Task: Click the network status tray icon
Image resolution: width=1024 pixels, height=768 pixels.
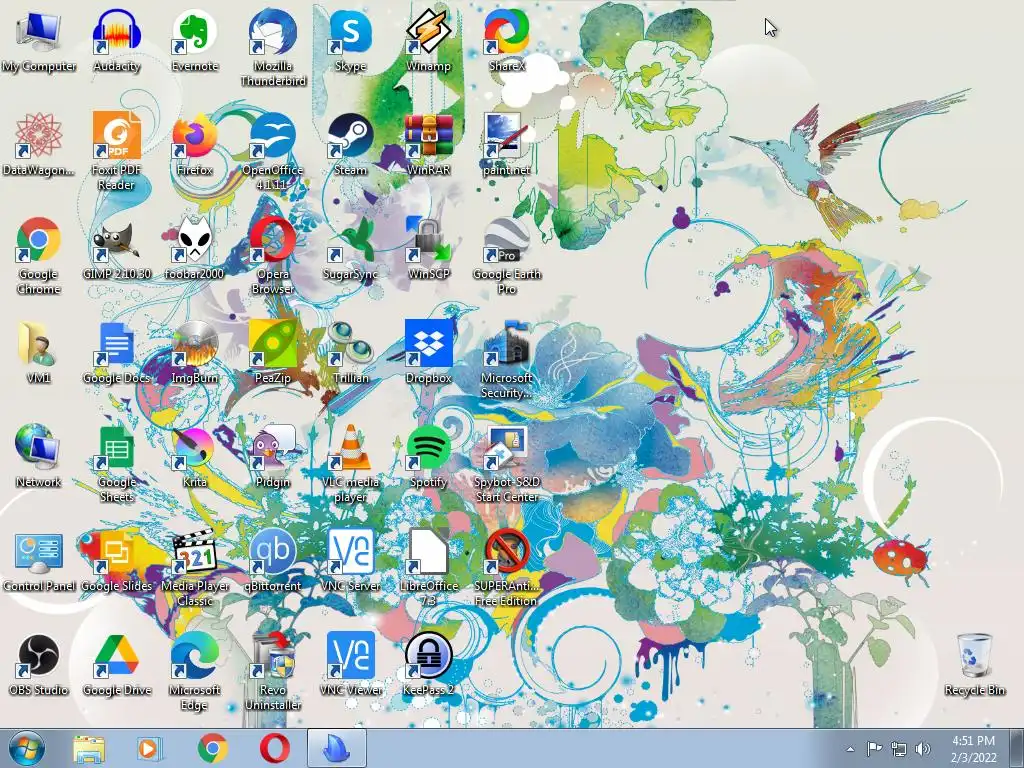Action: [x=899, y=749]
